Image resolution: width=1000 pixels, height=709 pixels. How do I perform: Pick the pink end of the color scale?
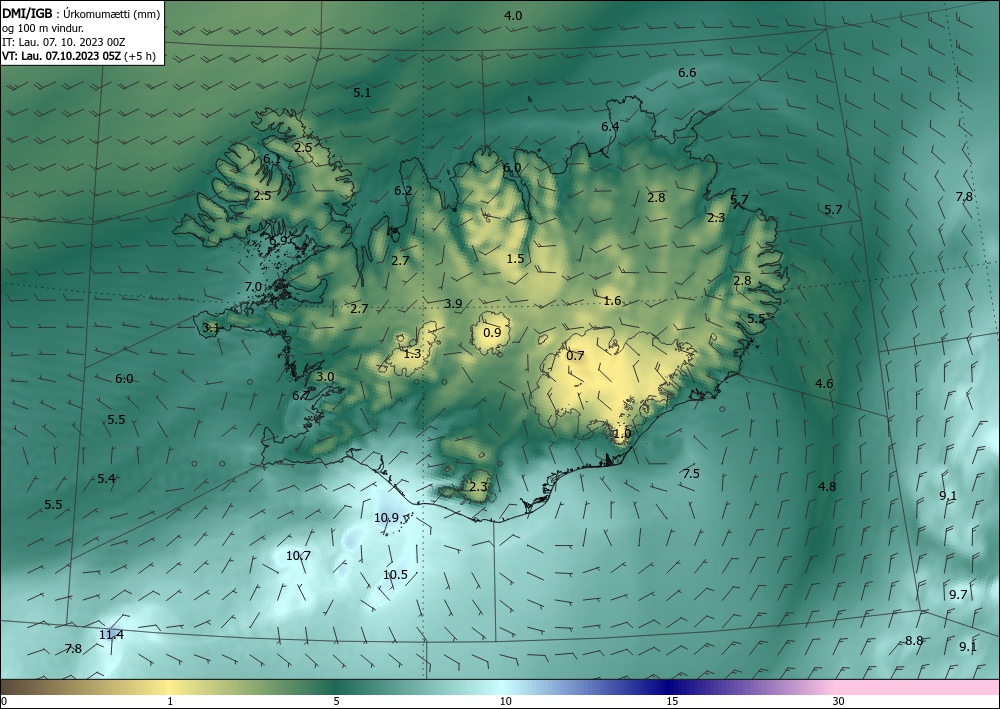coord(918,687)
